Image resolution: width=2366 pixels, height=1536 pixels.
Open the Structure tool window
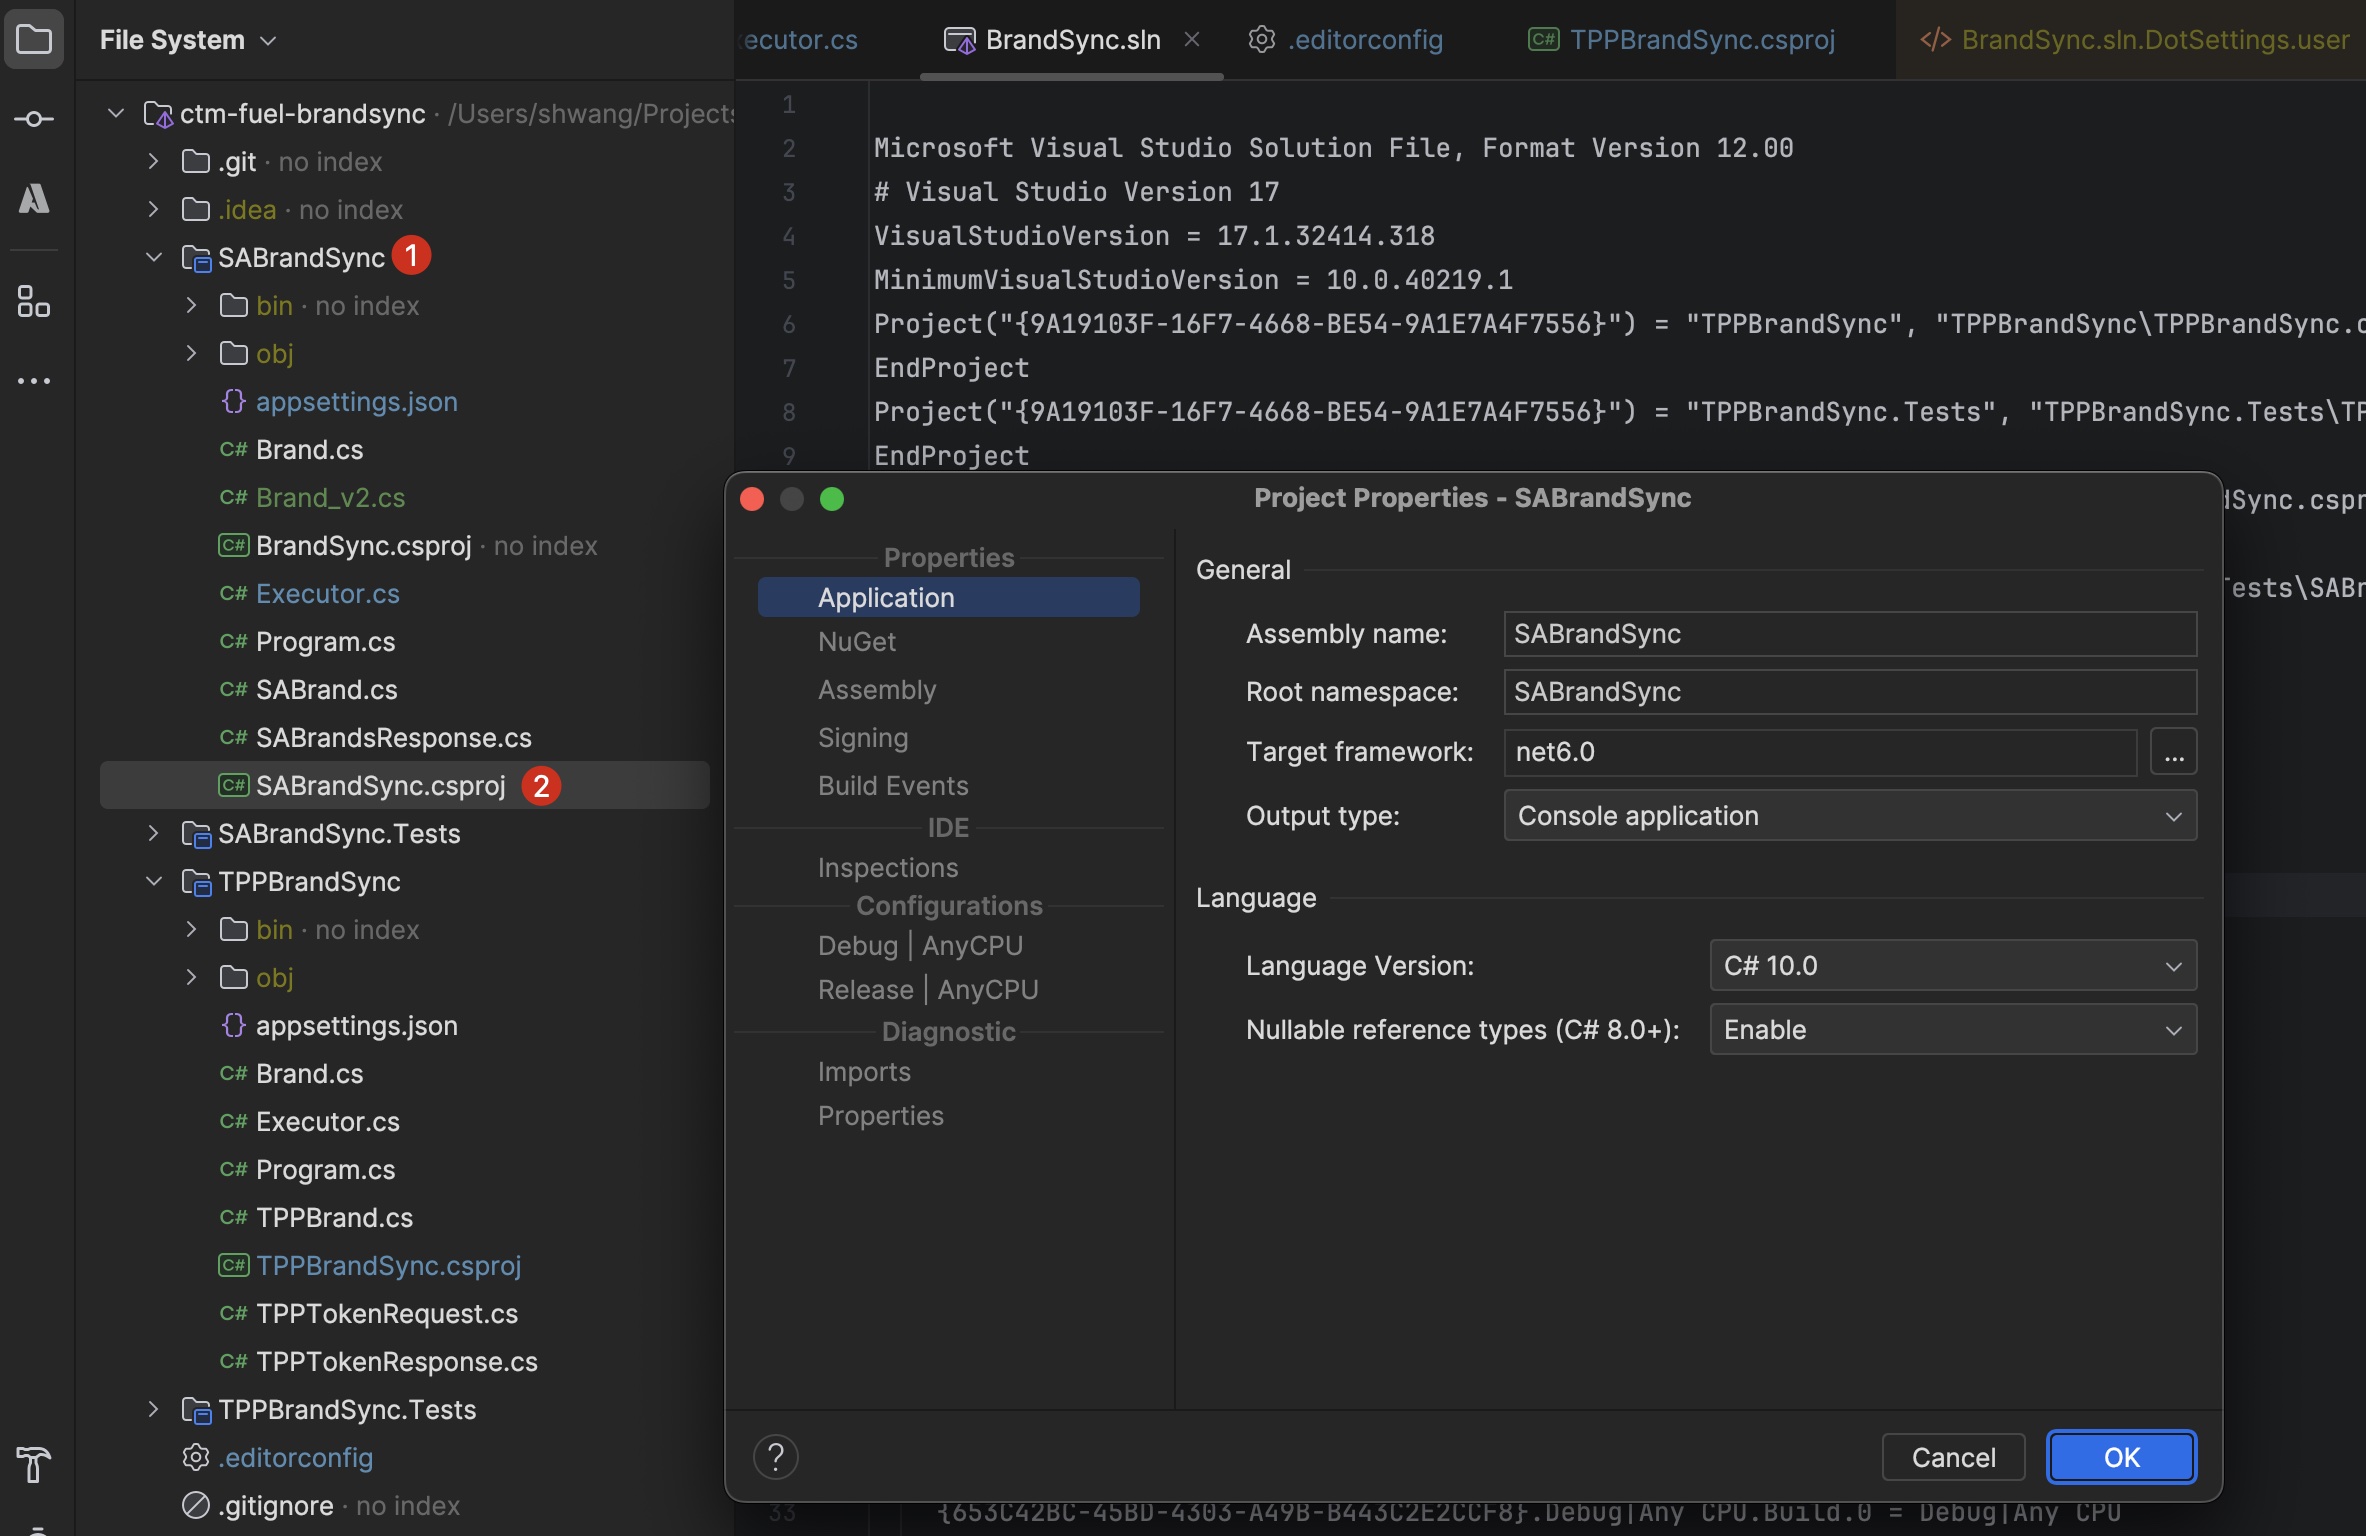click(x=34, y=302)
